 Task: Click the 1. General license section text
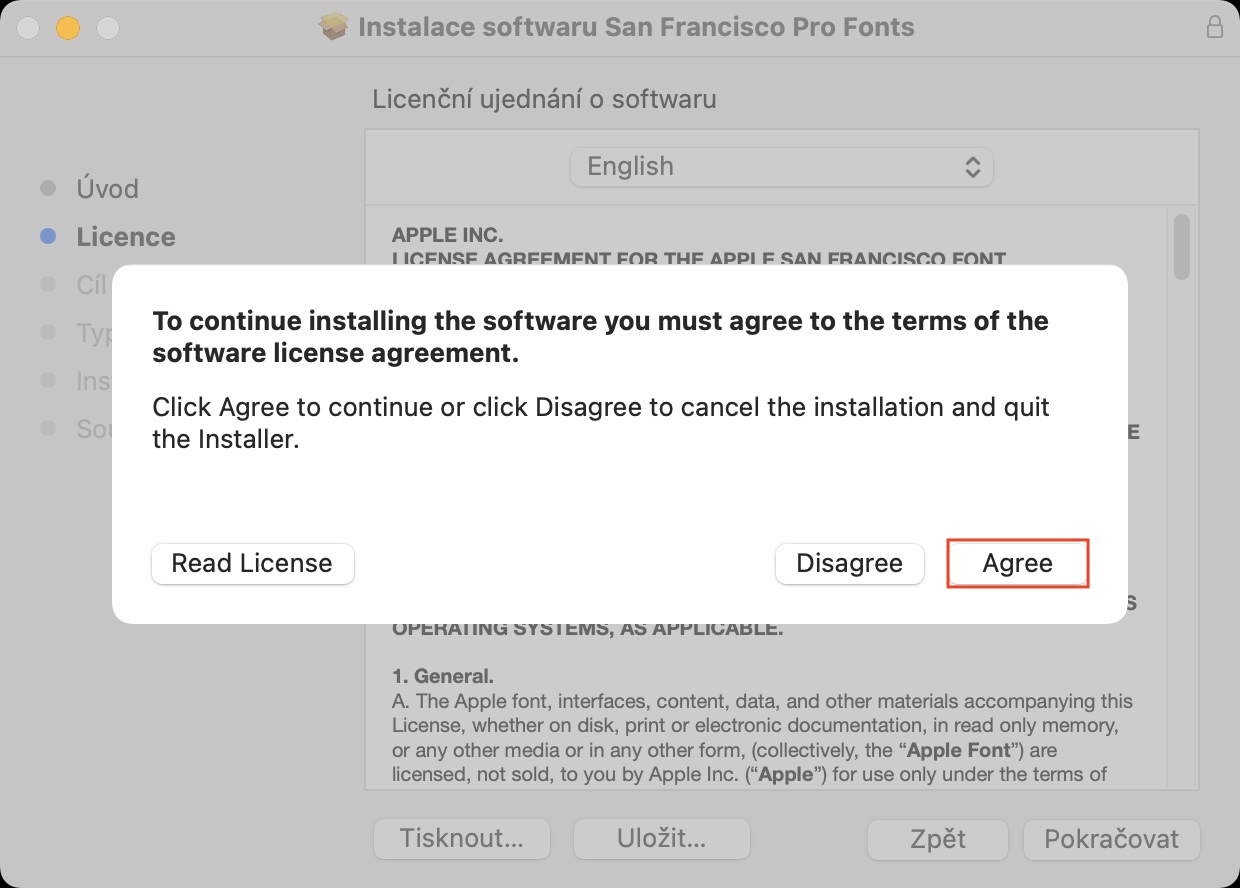click(x=443, y=677)
